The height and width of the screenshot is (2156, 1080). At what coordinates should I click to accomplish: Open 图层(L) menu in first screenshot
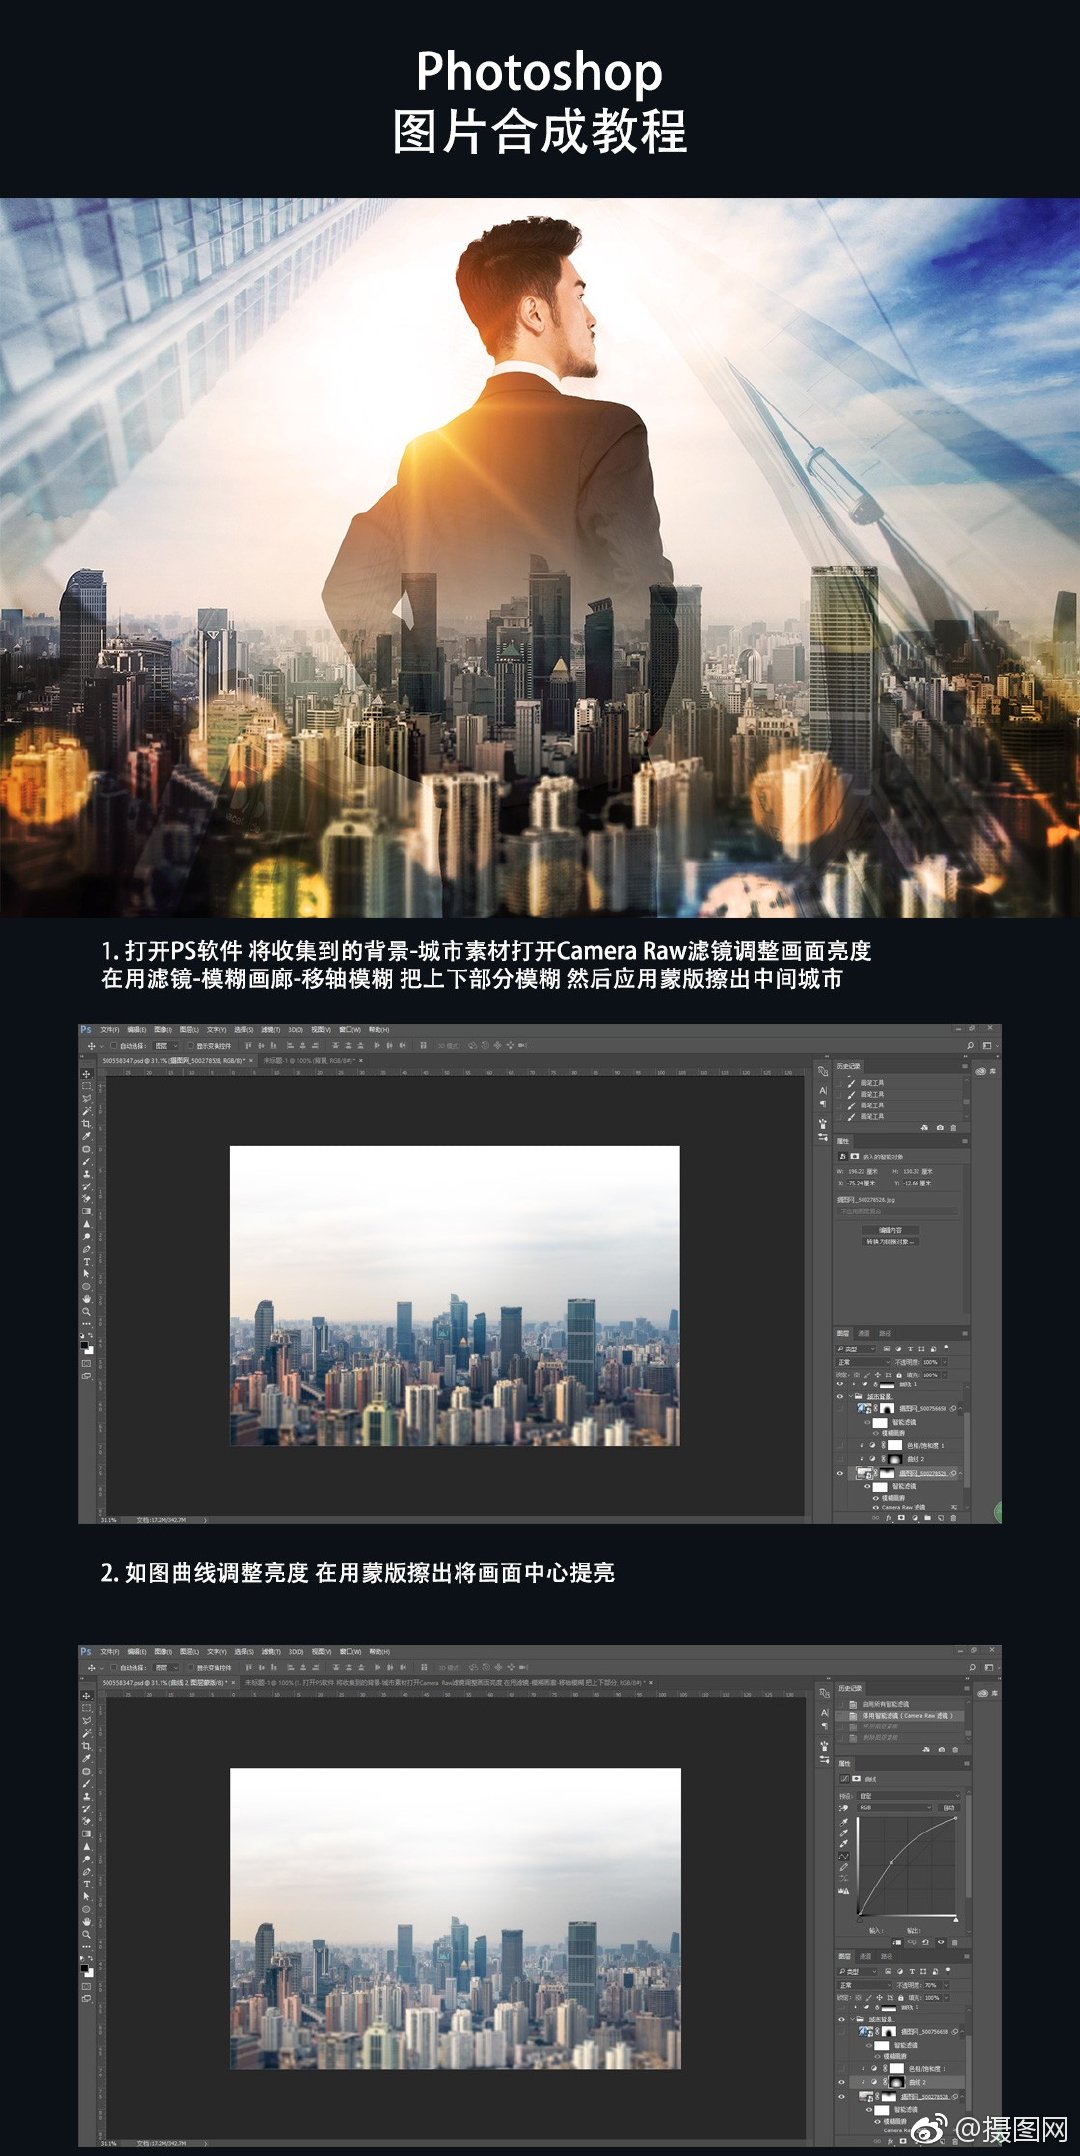189,1029
